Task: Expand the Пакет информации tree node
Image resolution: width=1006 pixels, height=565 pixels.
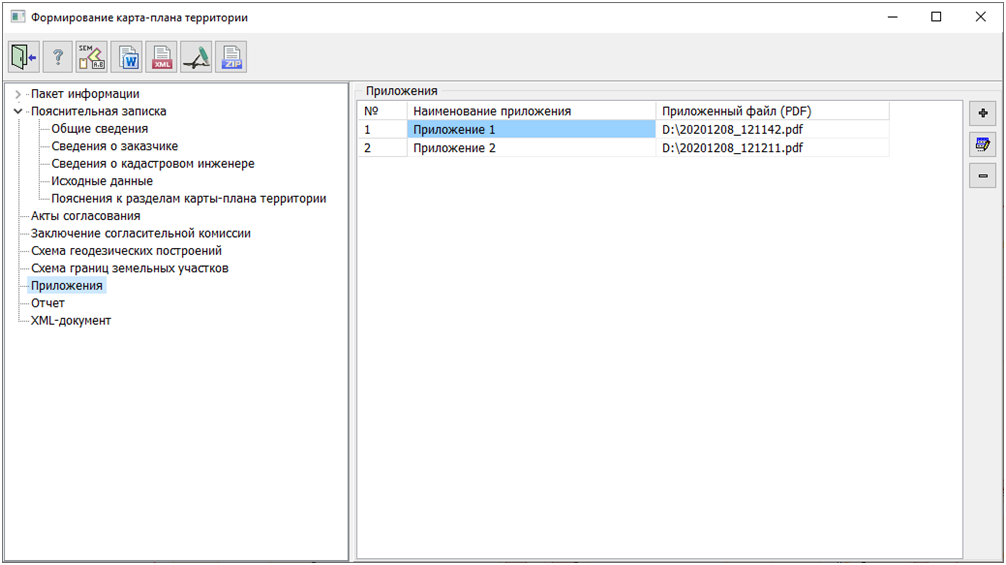Action: (x=18, y=94)
